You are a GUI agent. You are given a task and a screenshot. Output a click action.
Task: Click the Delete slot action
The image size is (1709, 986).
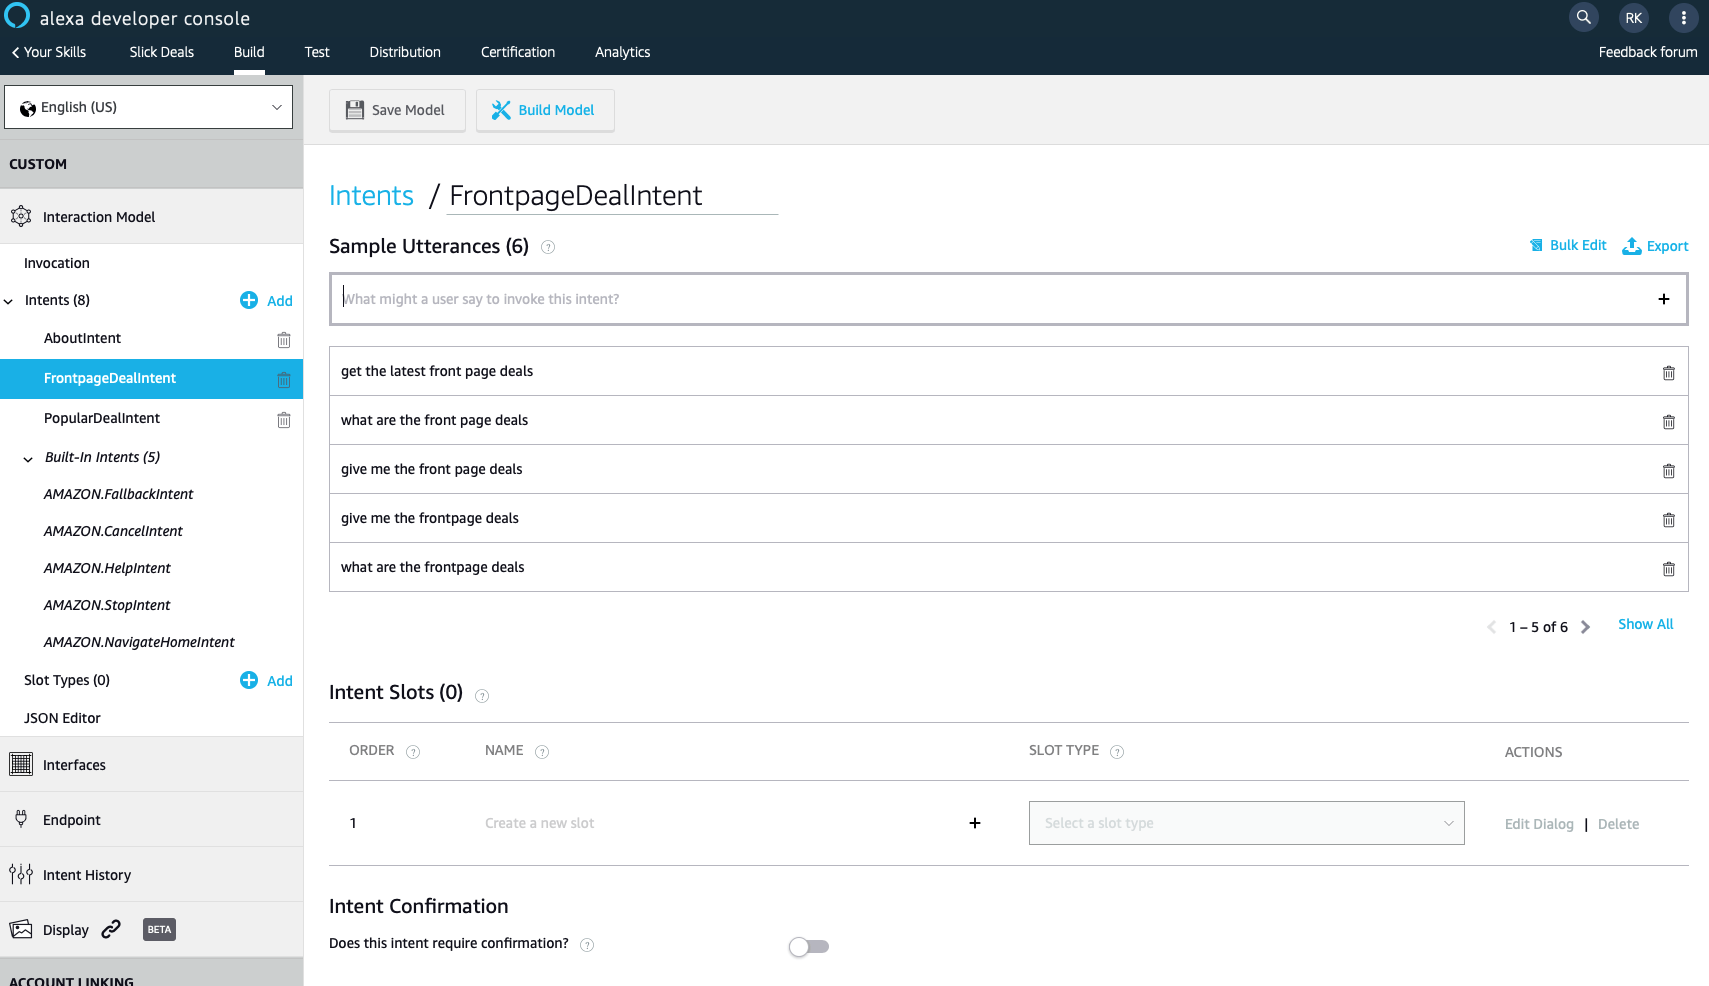(1618, 824)
